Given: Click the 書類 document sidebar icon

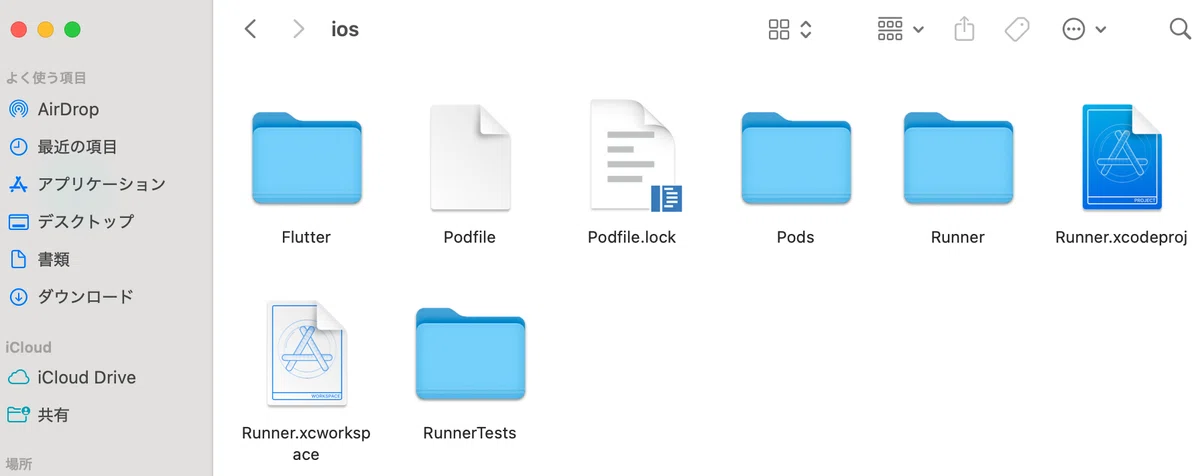Looking at the screenshot, I should pyautogui.click(x=18, y=259).
